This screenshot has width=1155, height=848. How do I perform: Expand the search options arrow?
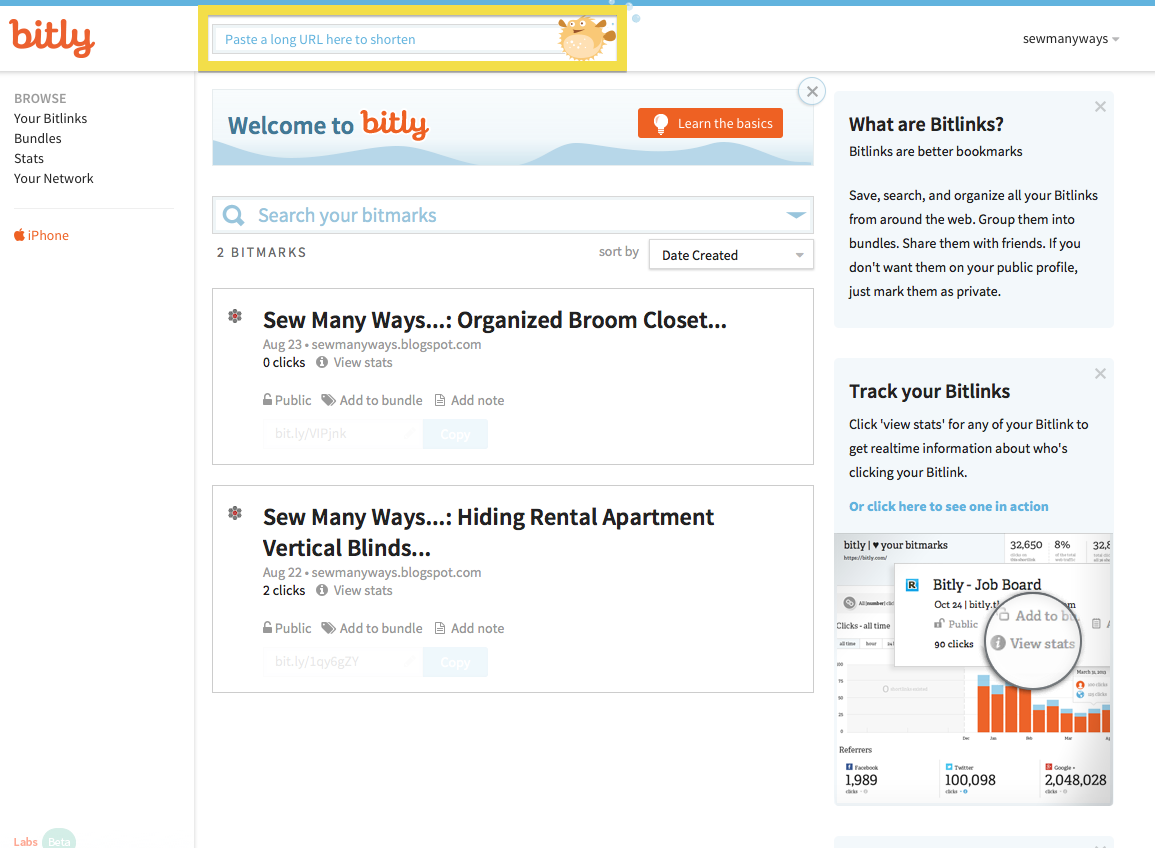pyautogui.click(x=796, y=215)
